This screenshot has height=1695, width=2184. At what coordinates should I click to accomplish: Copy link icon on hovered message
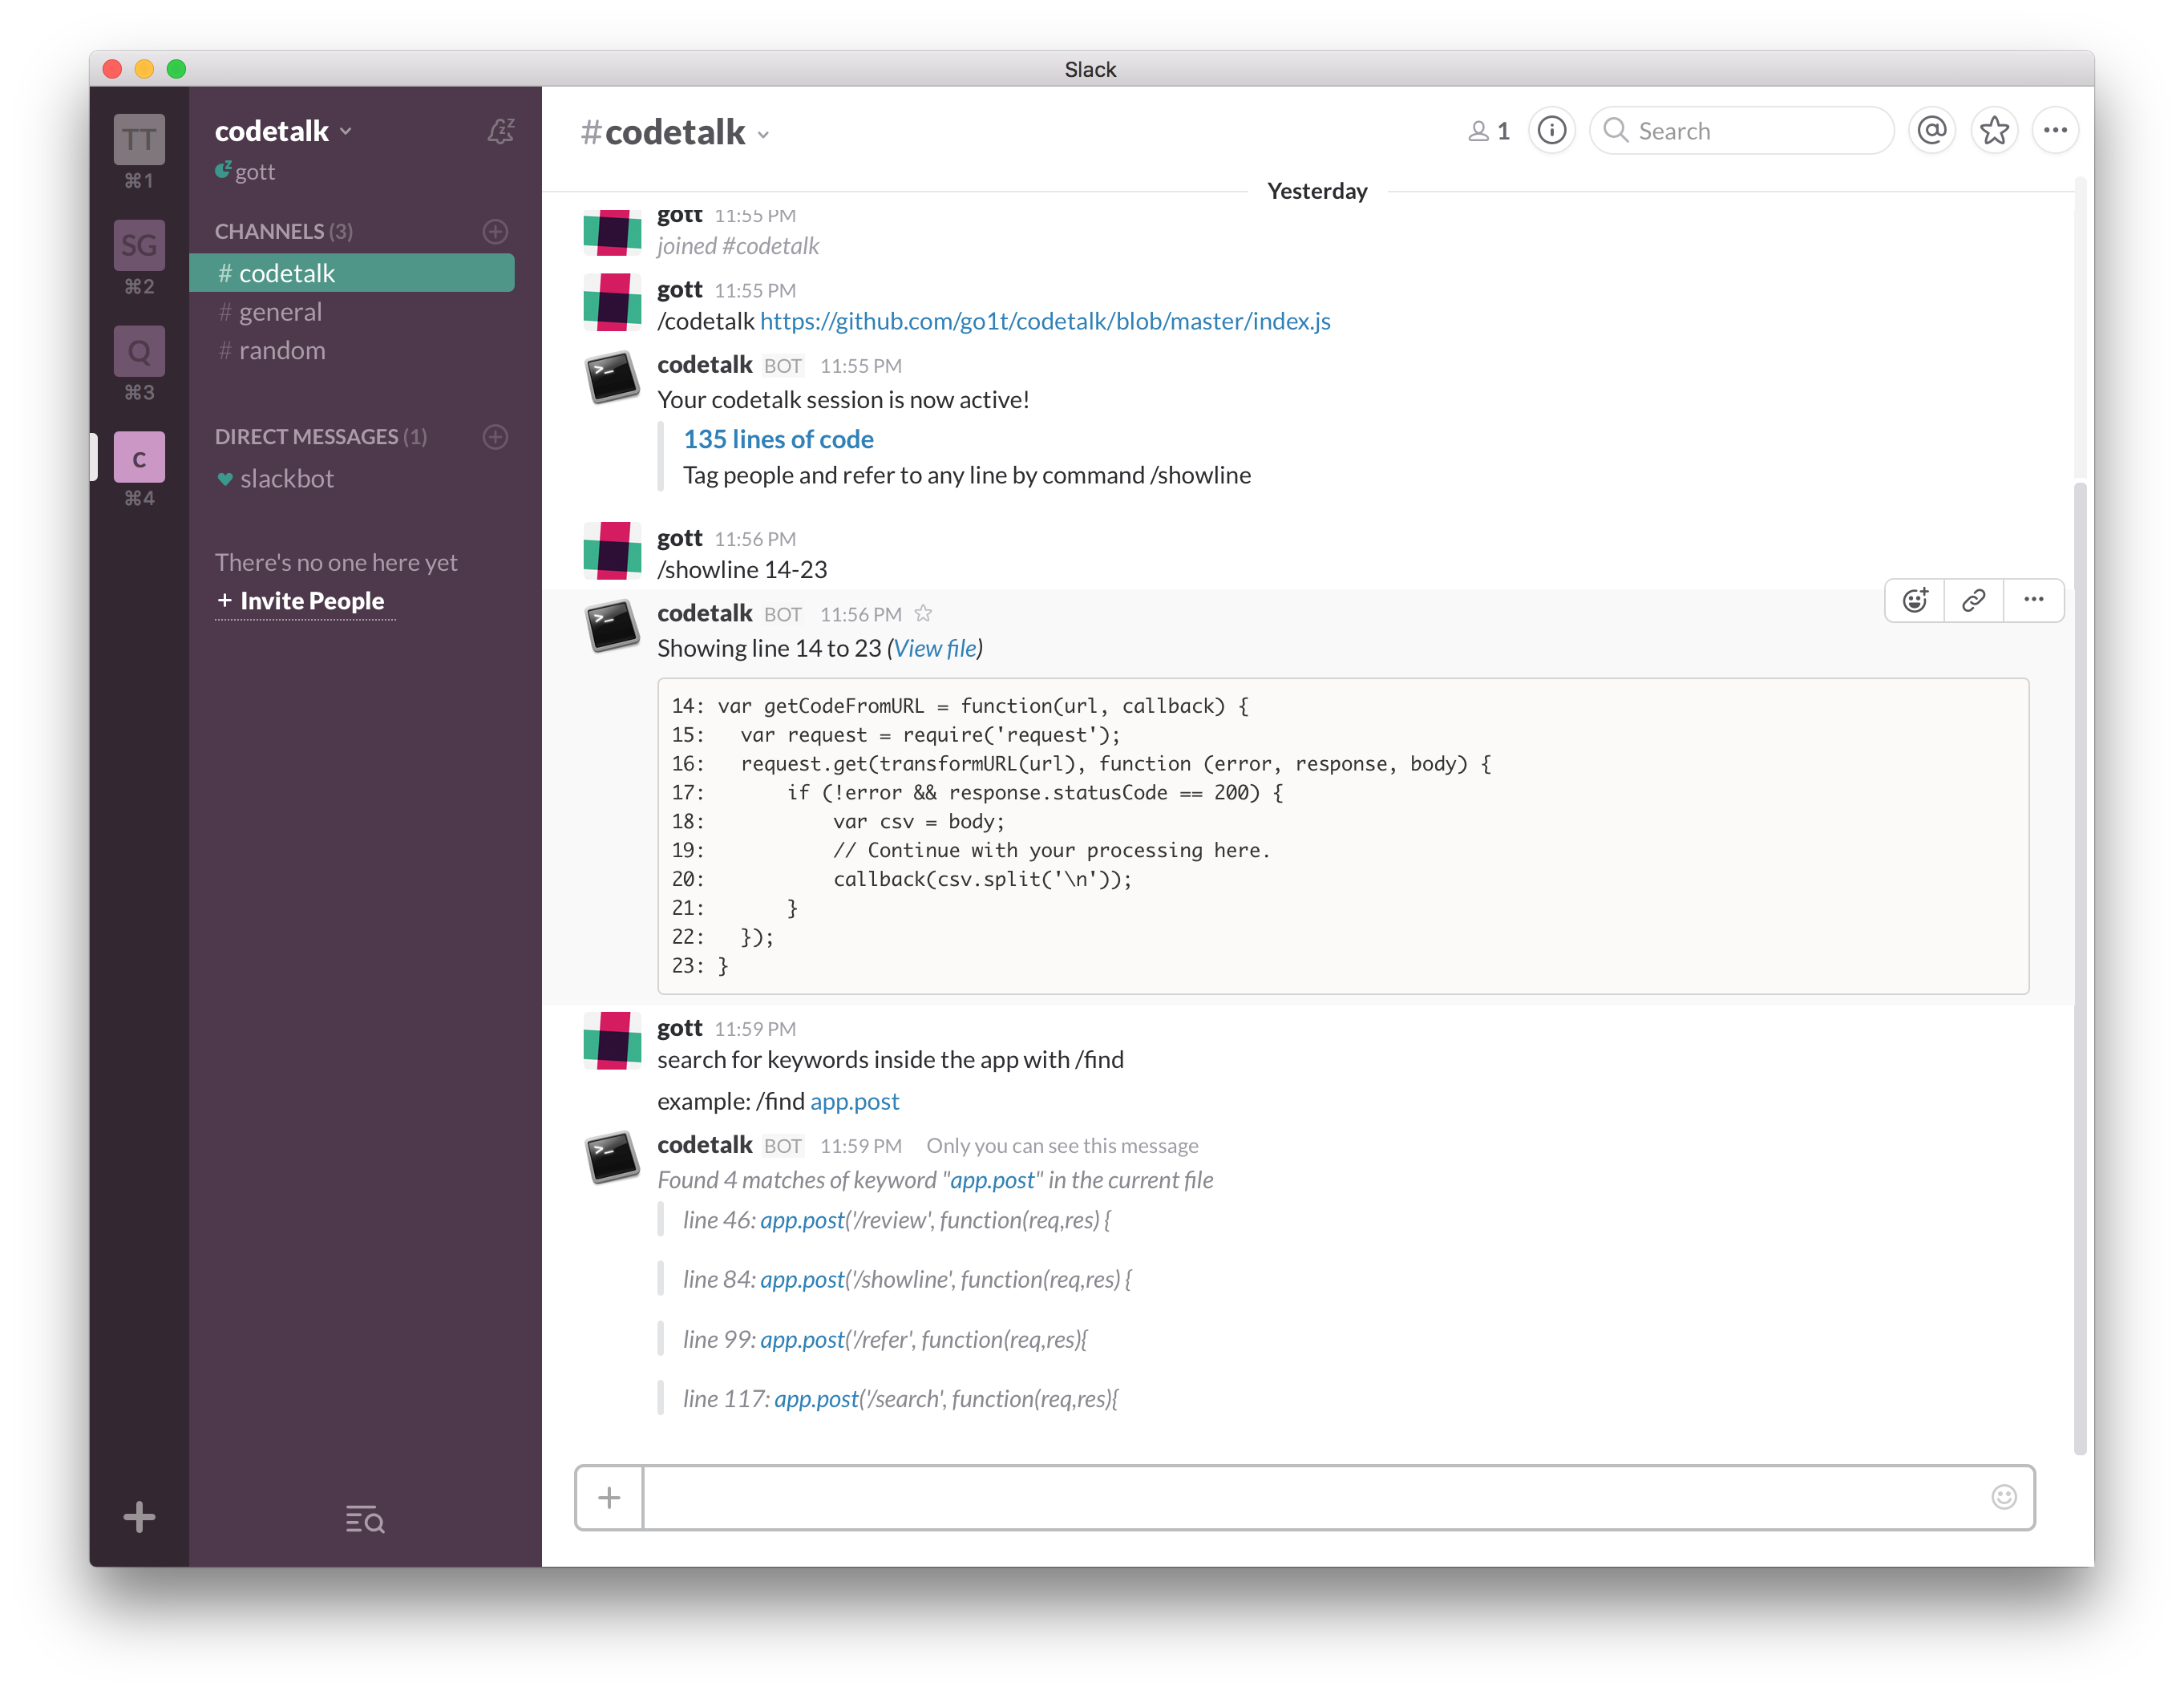point(1973,600)
